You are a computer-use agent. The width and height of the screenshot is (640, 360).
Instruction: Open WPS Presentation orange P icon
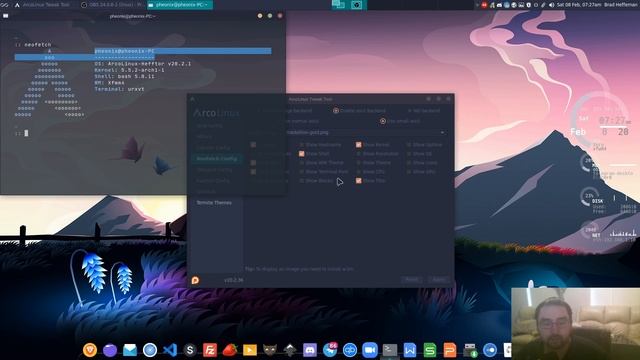[x=450, y=350]
